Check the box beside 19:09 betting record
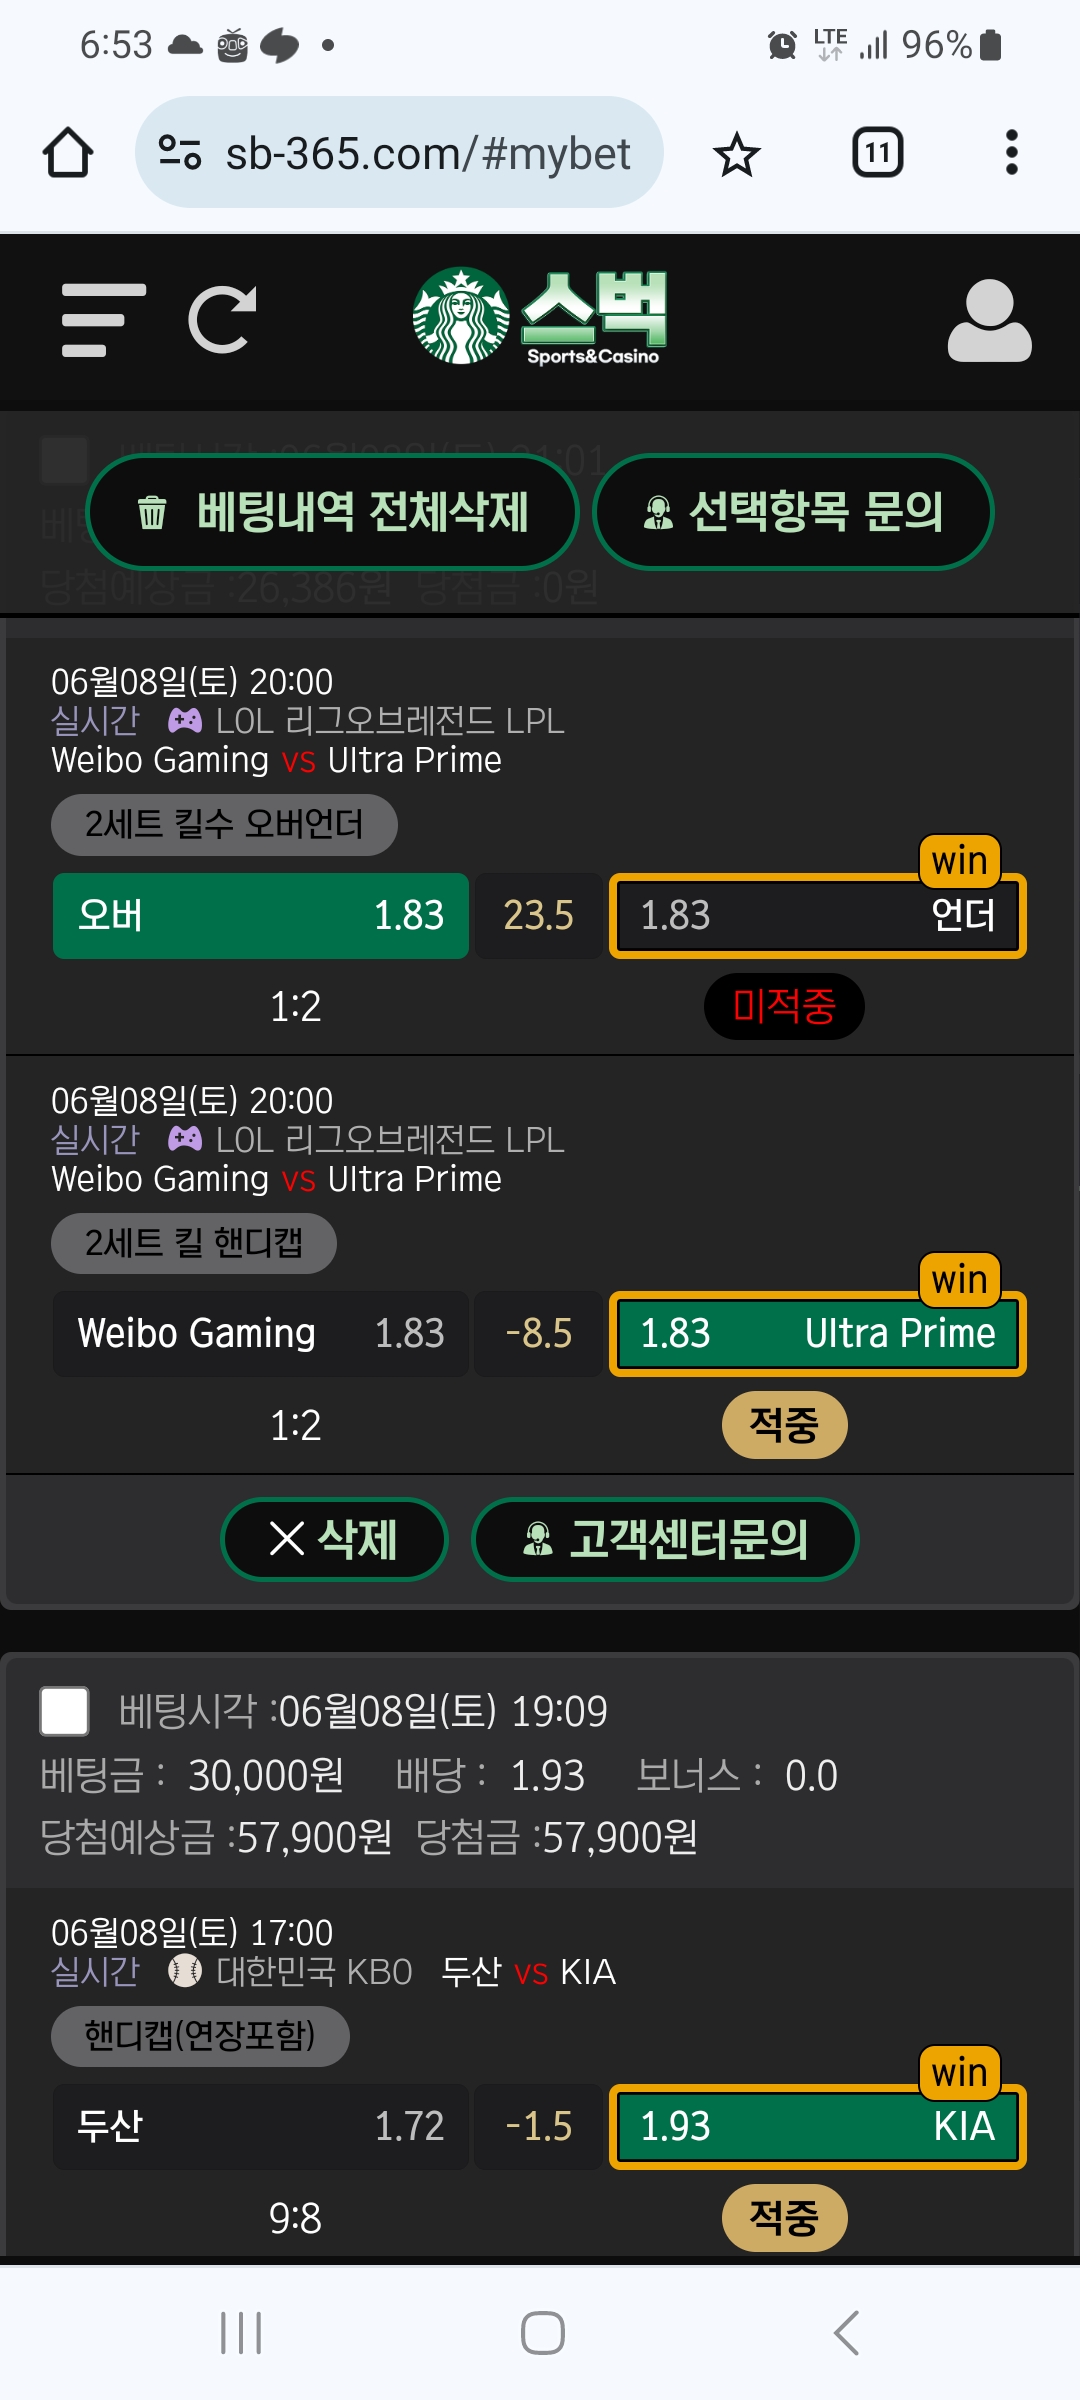This screenshot has width=1080, height=2400. [x=64, y=1711]
